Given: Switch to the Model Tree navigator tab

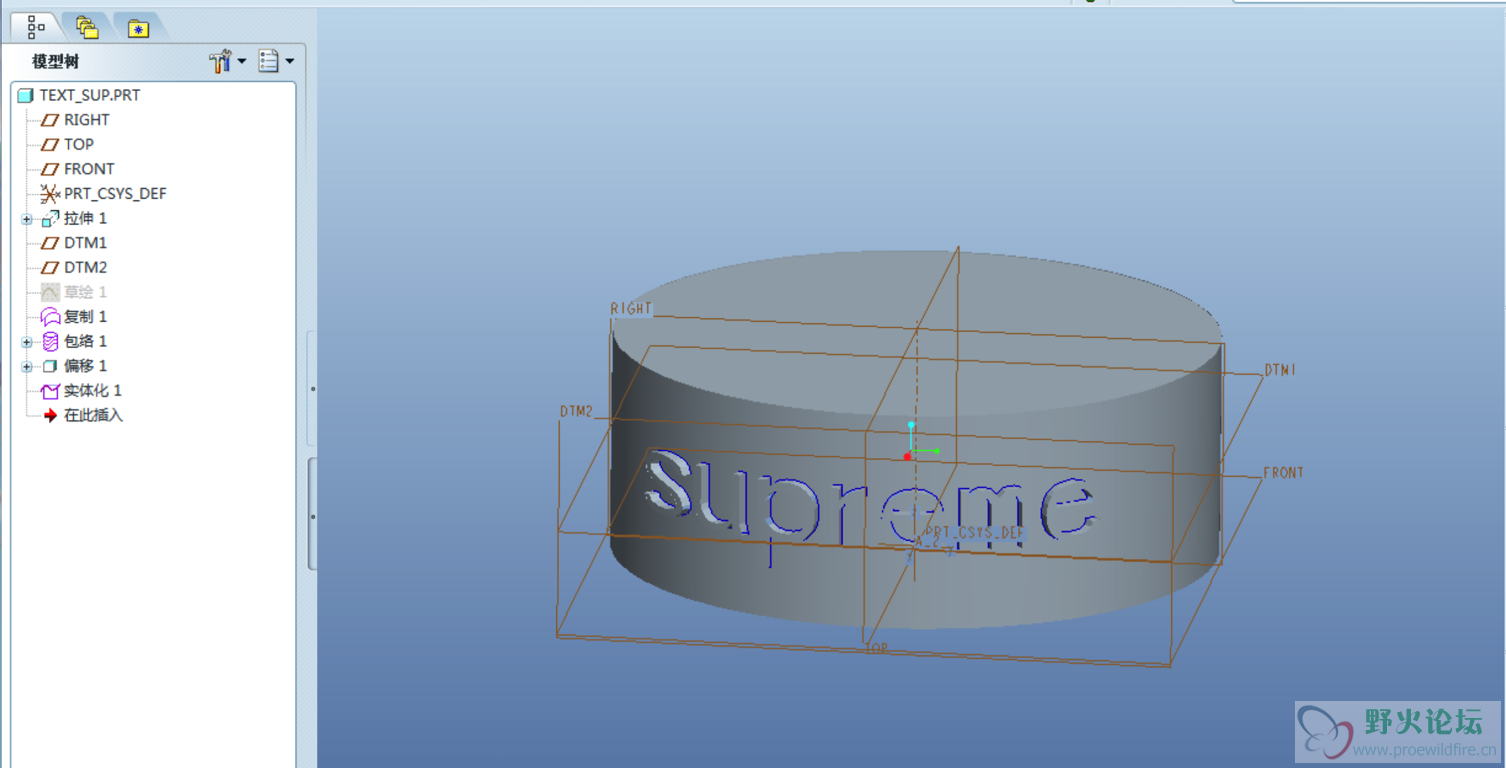Looking at the screenshot, I should point(35,27).
